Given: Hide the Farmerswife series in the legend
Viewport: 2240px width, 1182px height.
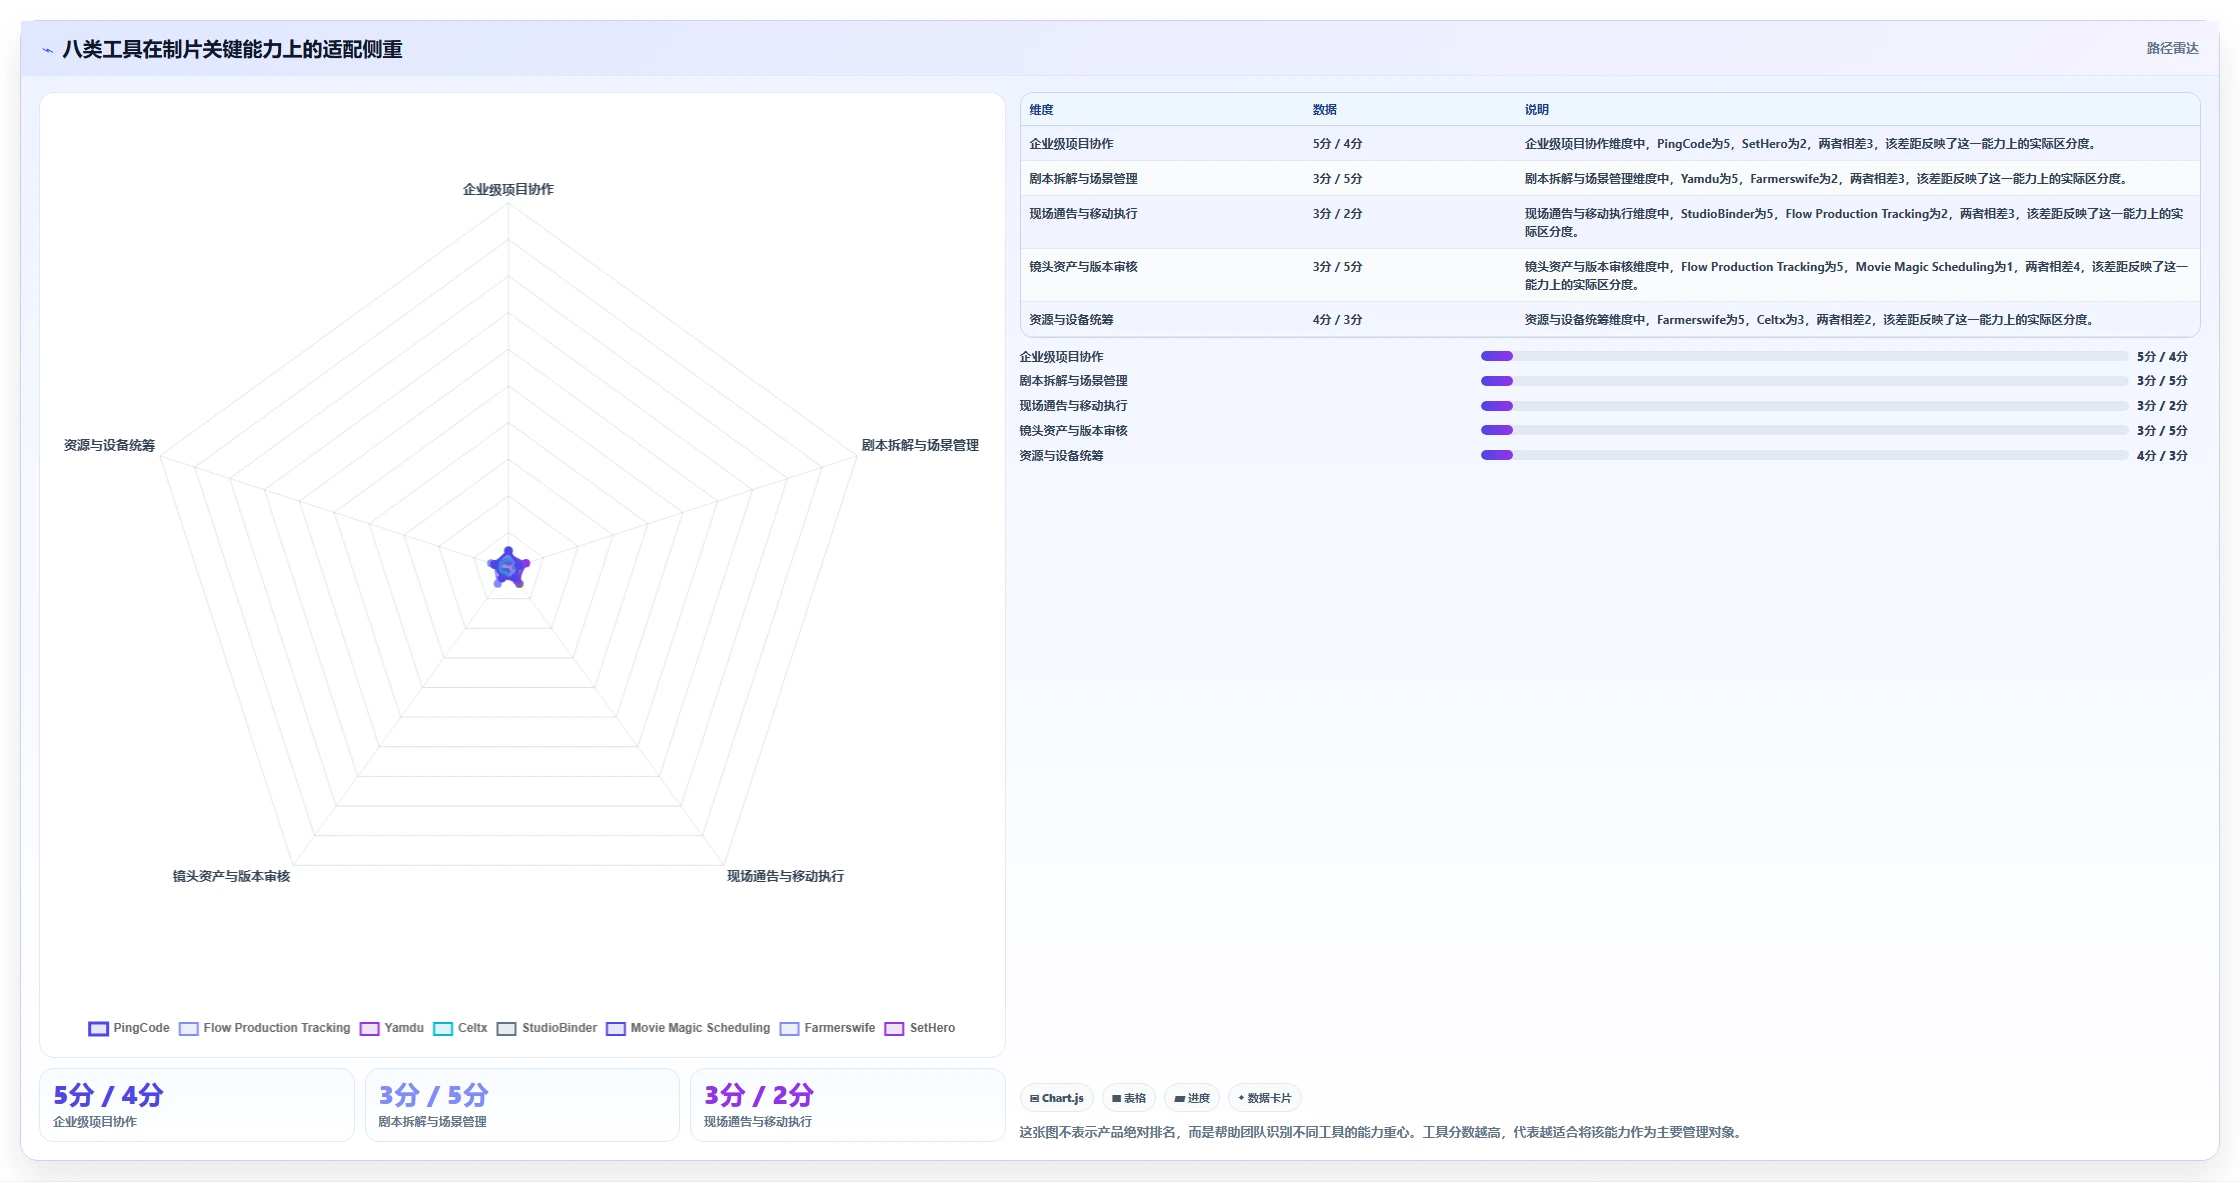Looking at the screenshot, I should (x=827, y=1028).
